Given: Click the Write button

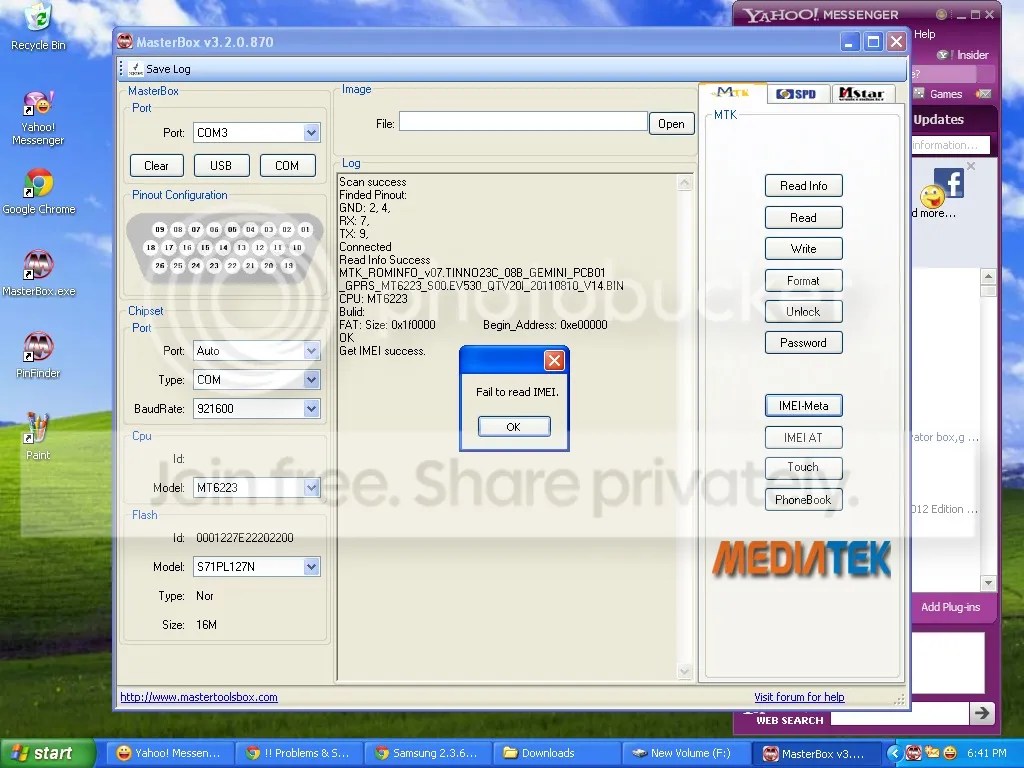Looking at the screenshot, I should pyautogui.click(x=803, y=249).
